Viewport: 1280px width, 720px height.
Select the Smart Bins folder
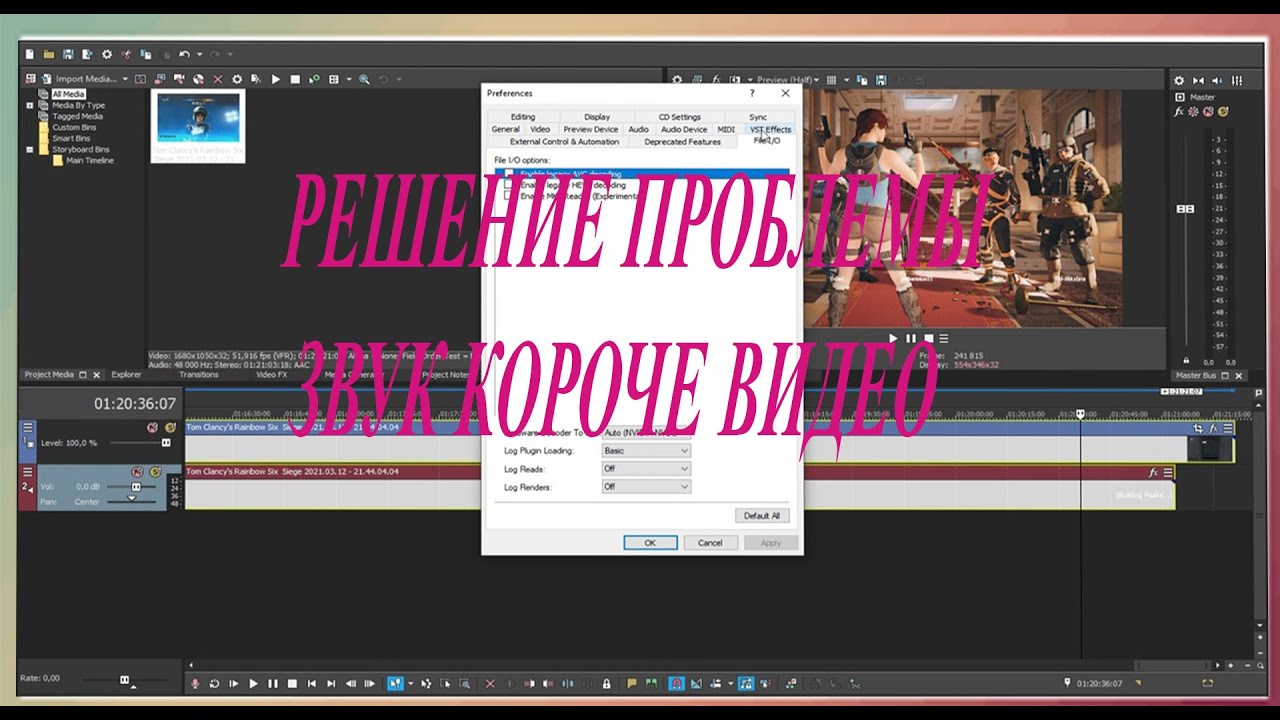pos(71,138)
